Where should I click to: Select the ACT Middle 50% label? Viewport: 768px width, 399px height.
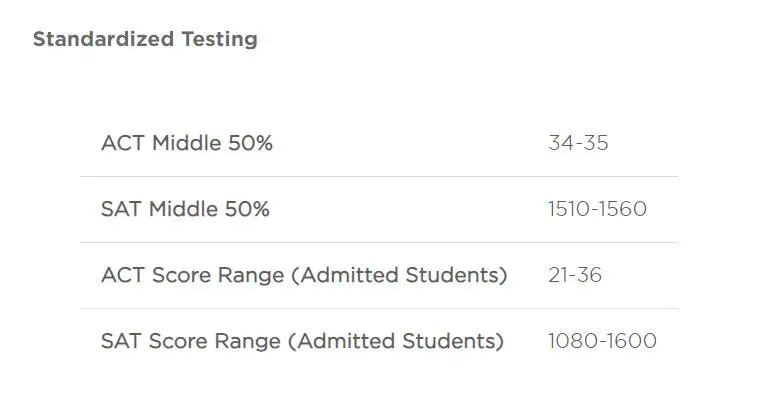coord(187,143)
